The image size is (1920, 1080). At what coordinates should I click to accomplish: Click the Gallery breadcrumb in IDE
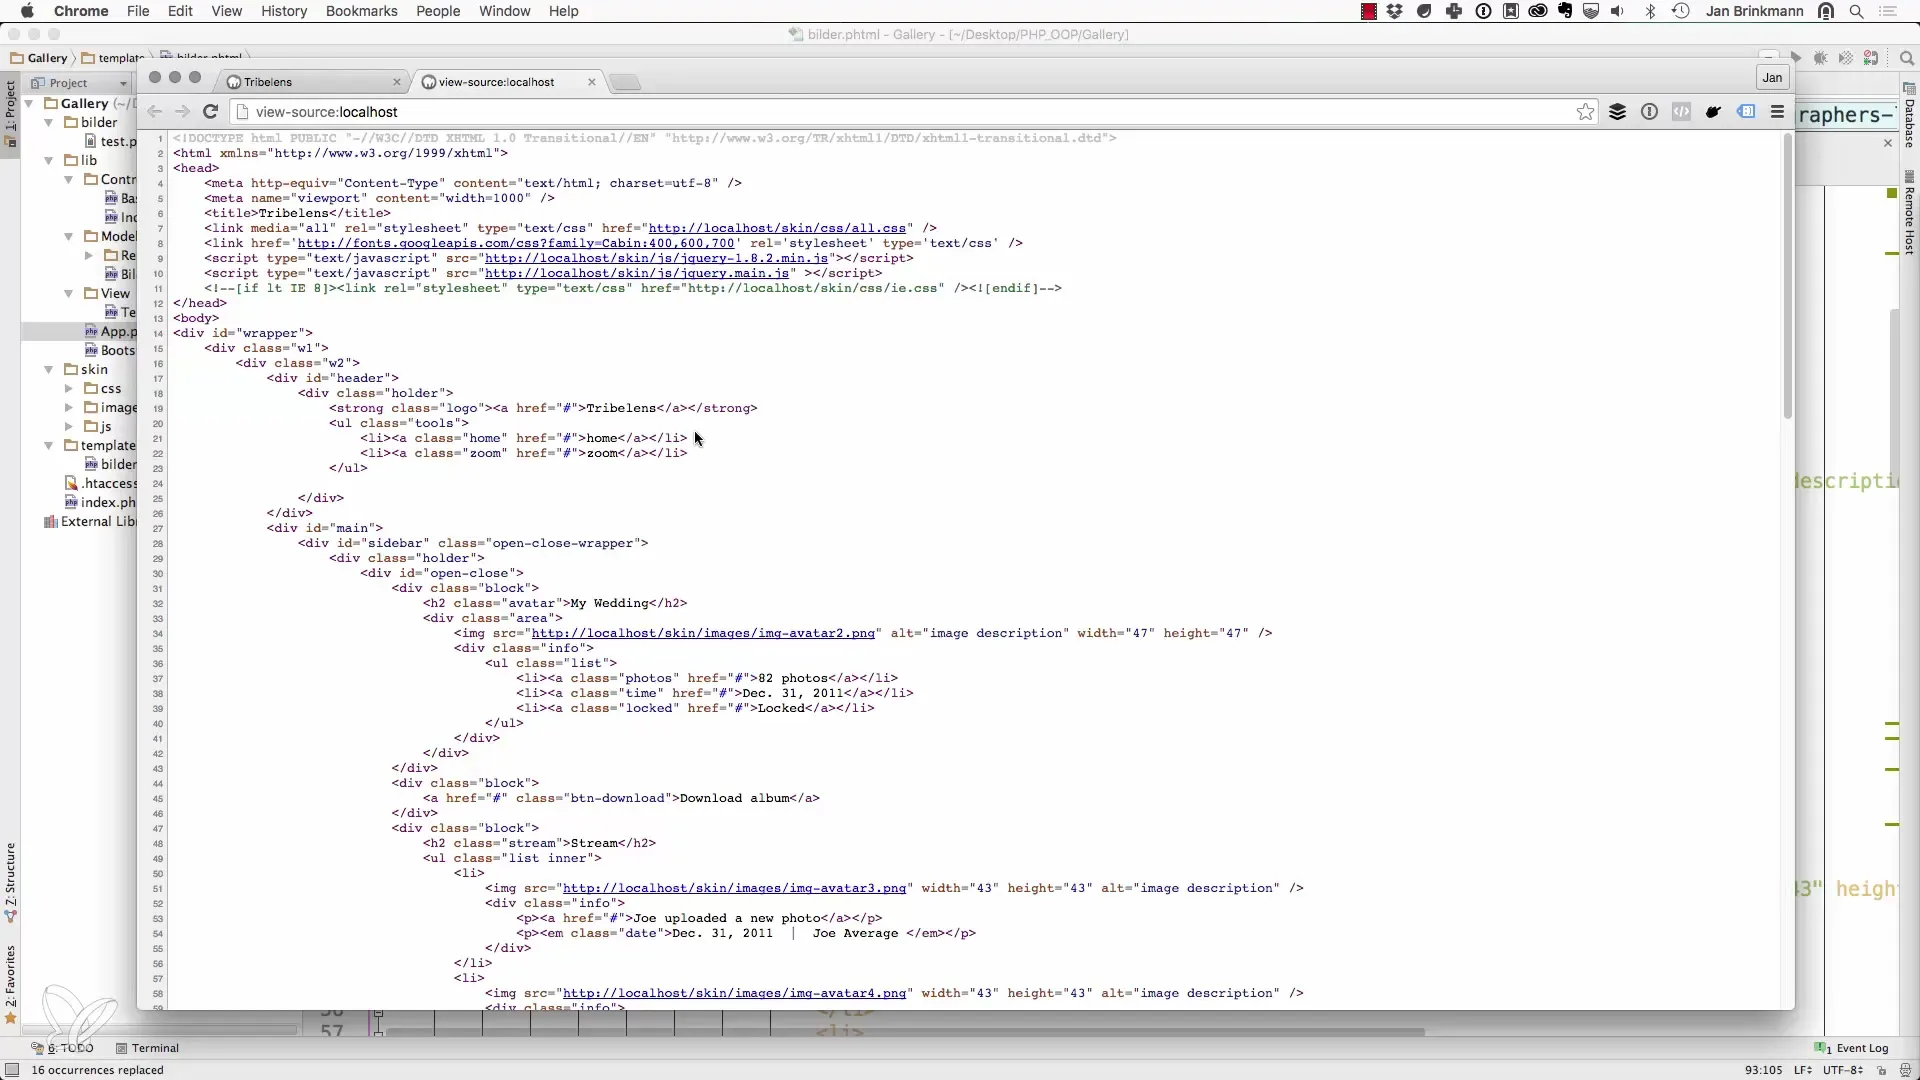tap(39, 58)
